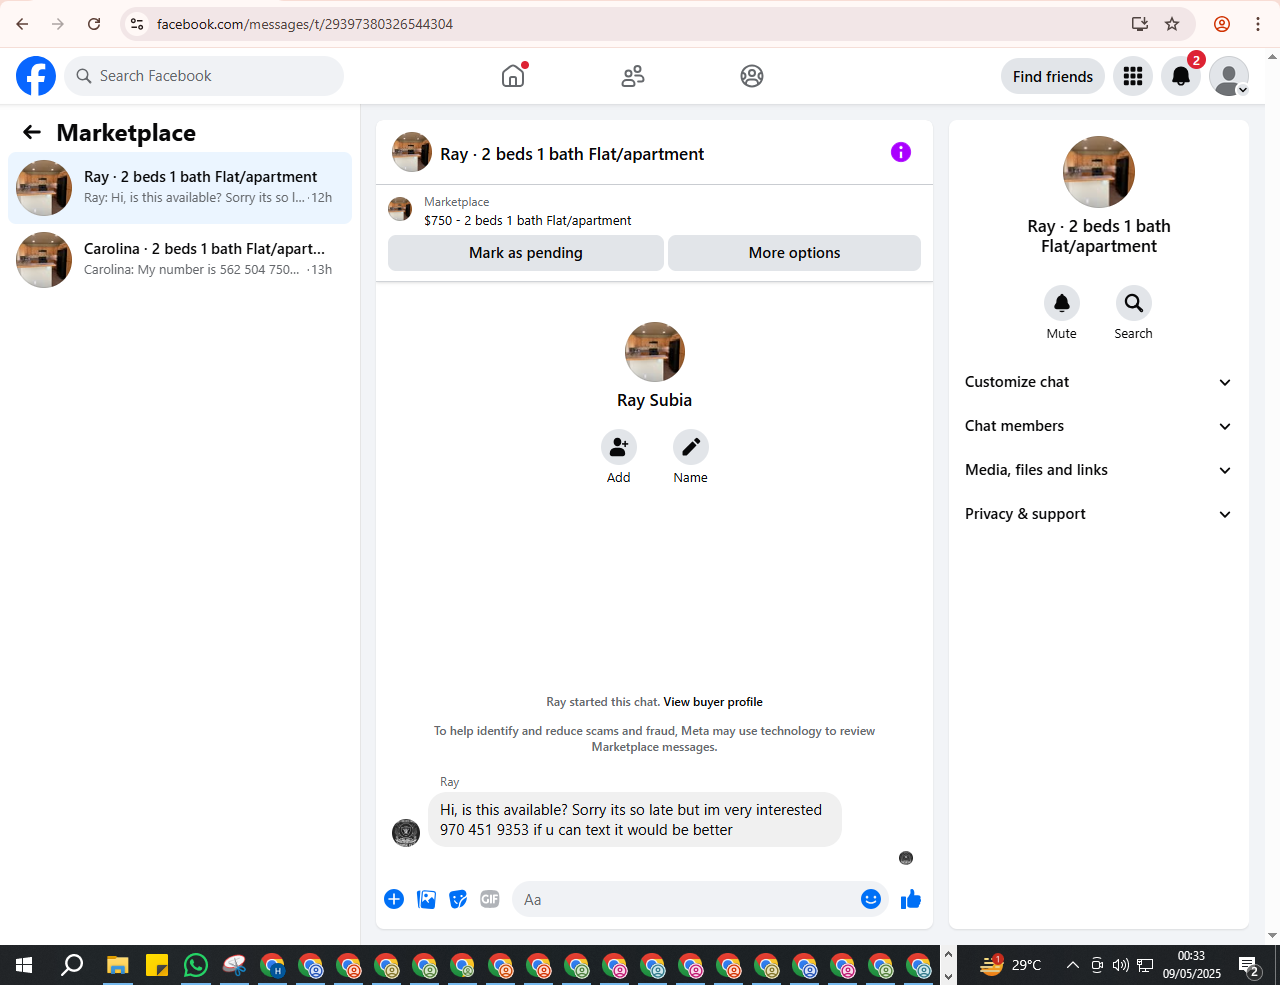The height and width of the screenshot is (985, 1280).
Task: Click Ray's message about availability
Action: 635,820
